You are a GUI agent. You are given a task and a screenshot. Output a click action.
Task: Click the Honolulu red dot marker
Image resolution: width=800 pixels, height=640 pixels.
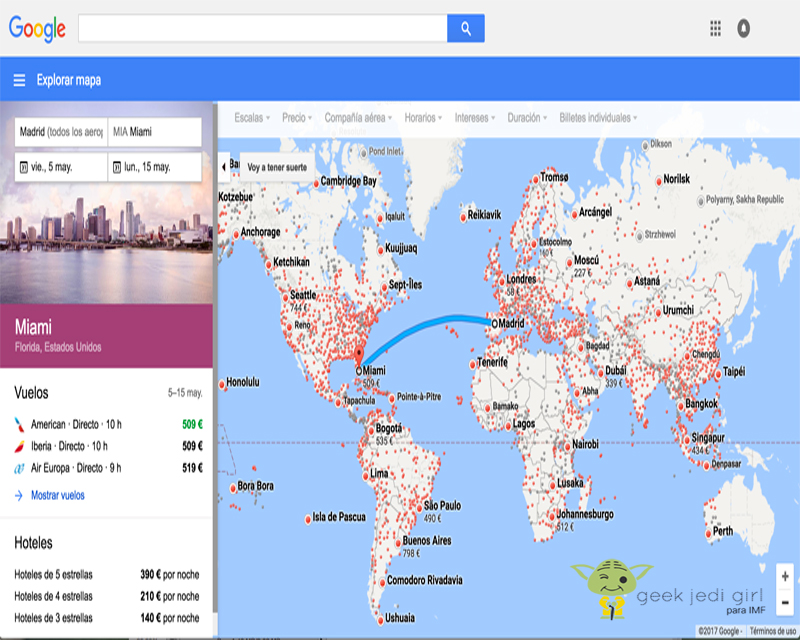click(x=222, y=384)
